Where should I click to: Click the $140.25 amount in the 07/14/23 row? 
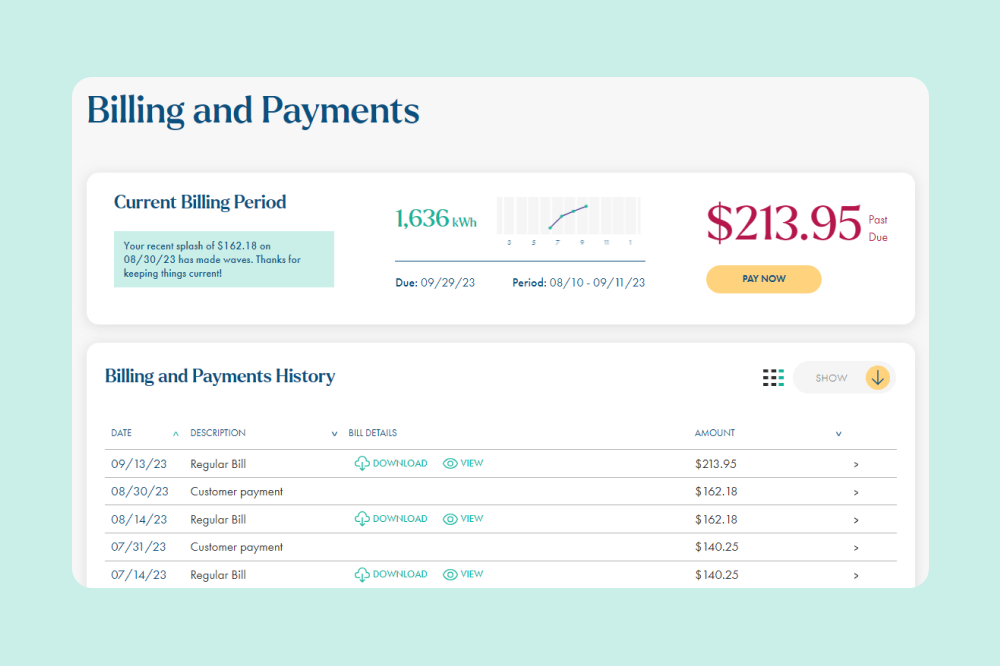coord(716,575)
